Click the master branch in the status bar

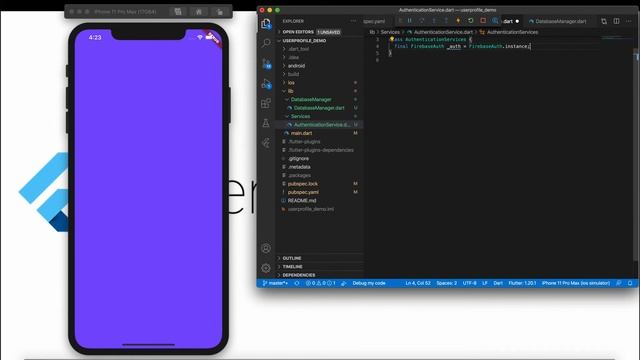tap(276, 283)
